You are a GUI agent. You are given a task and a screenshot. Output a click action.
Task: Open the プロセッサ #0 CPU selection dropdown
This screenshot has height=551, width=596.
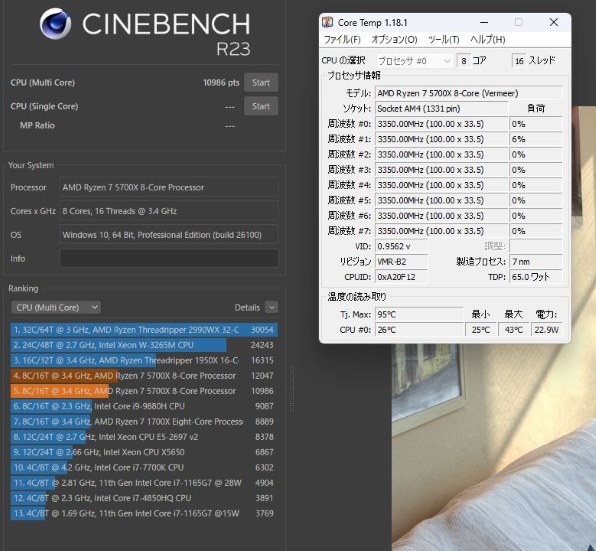point(414,61)
